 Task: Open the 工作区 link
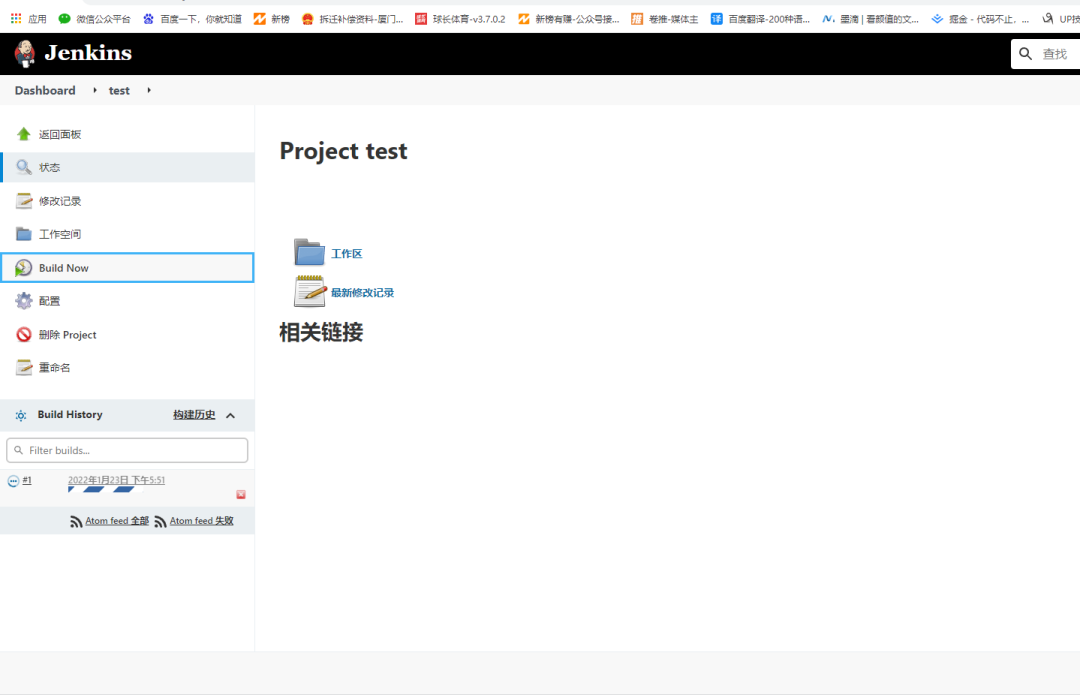(346, 253)
